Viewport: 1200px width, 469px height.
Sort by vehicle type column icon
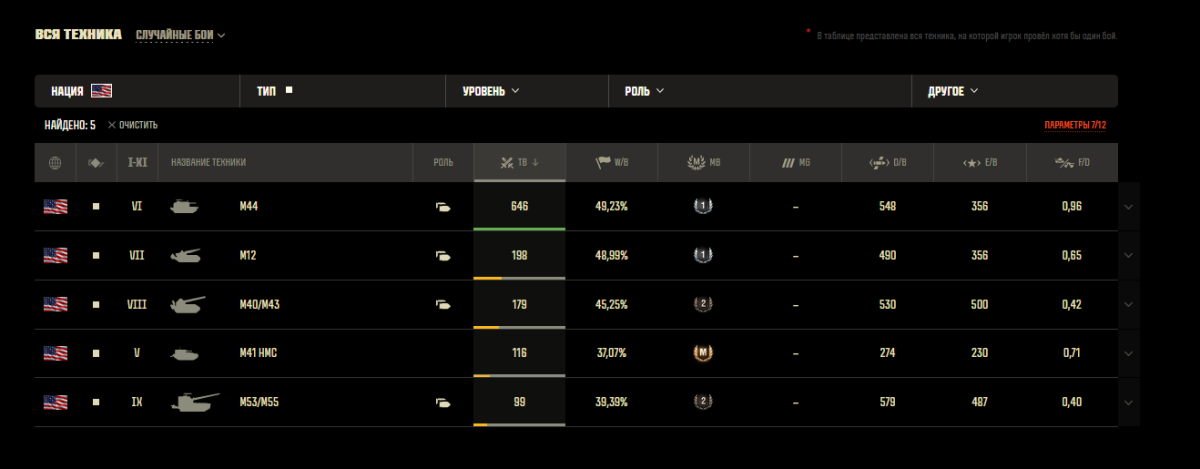96,162
